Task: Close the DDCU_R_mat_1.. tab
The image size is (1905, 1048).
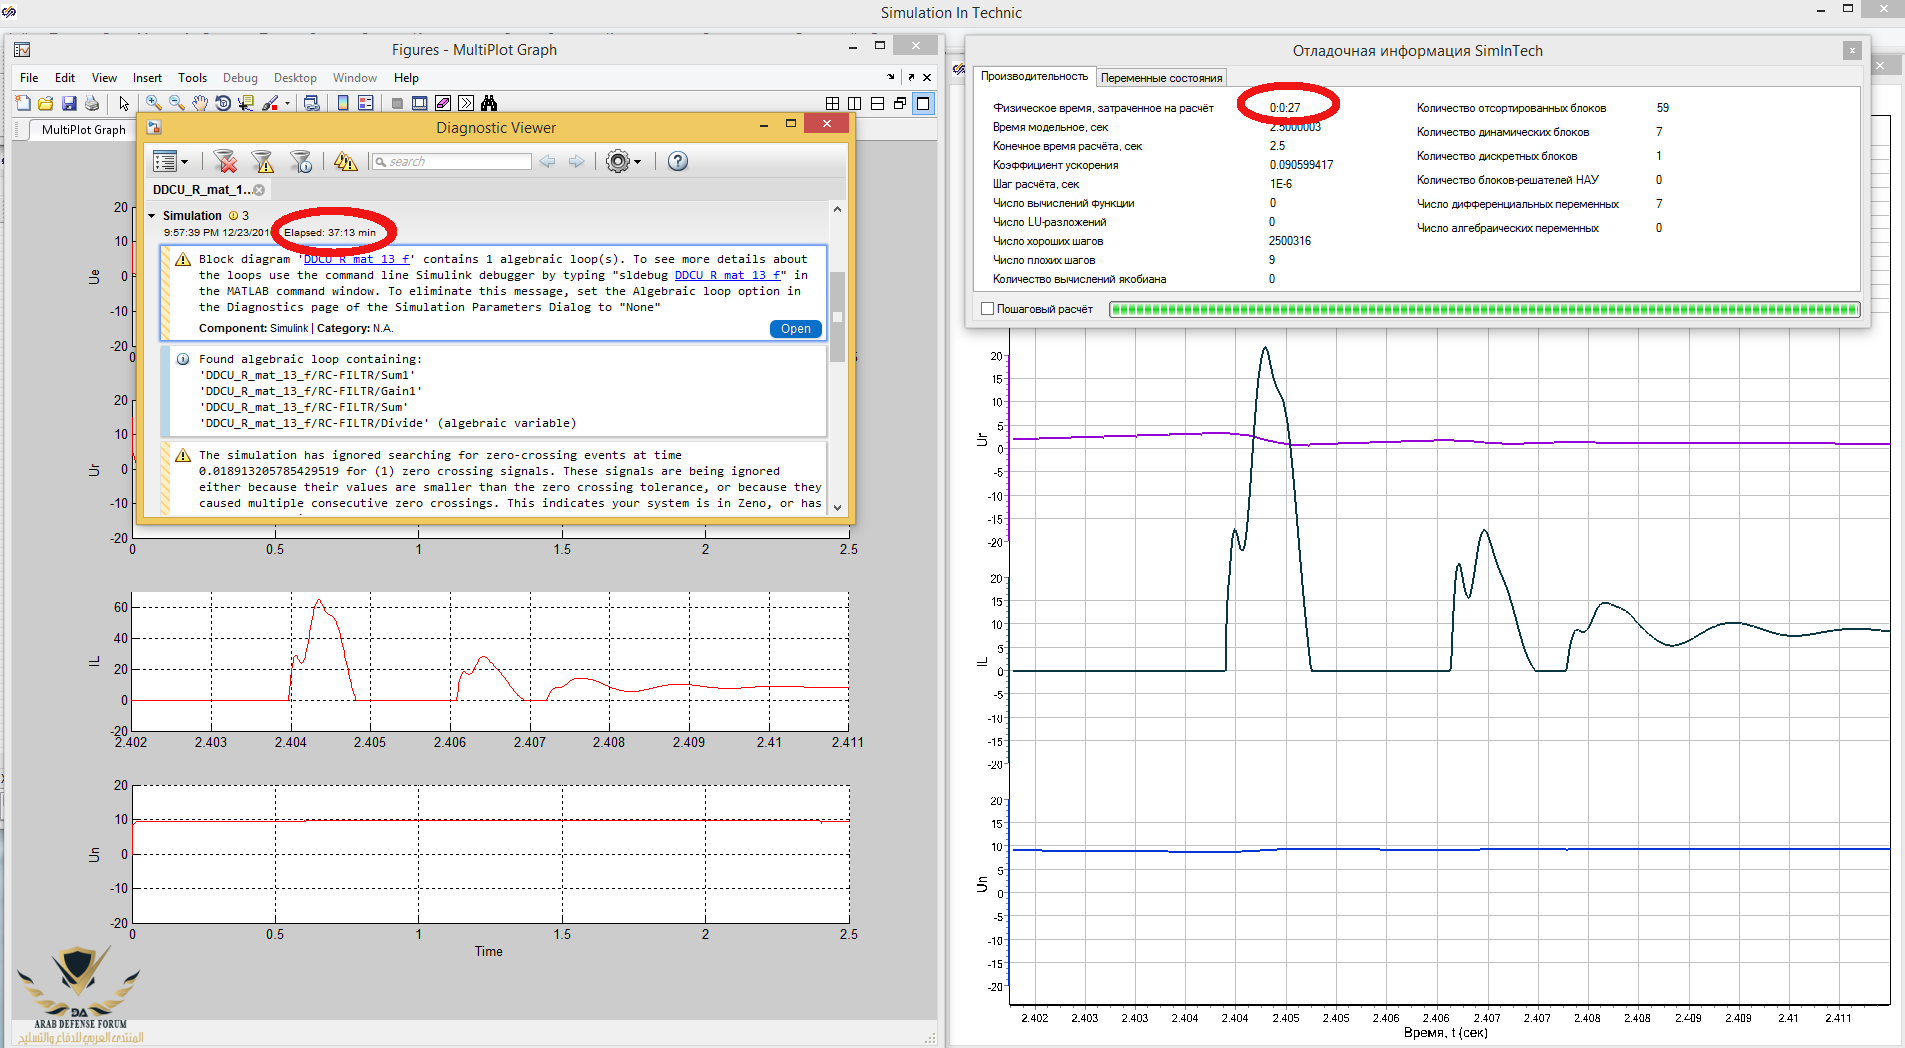Action: 259,190
